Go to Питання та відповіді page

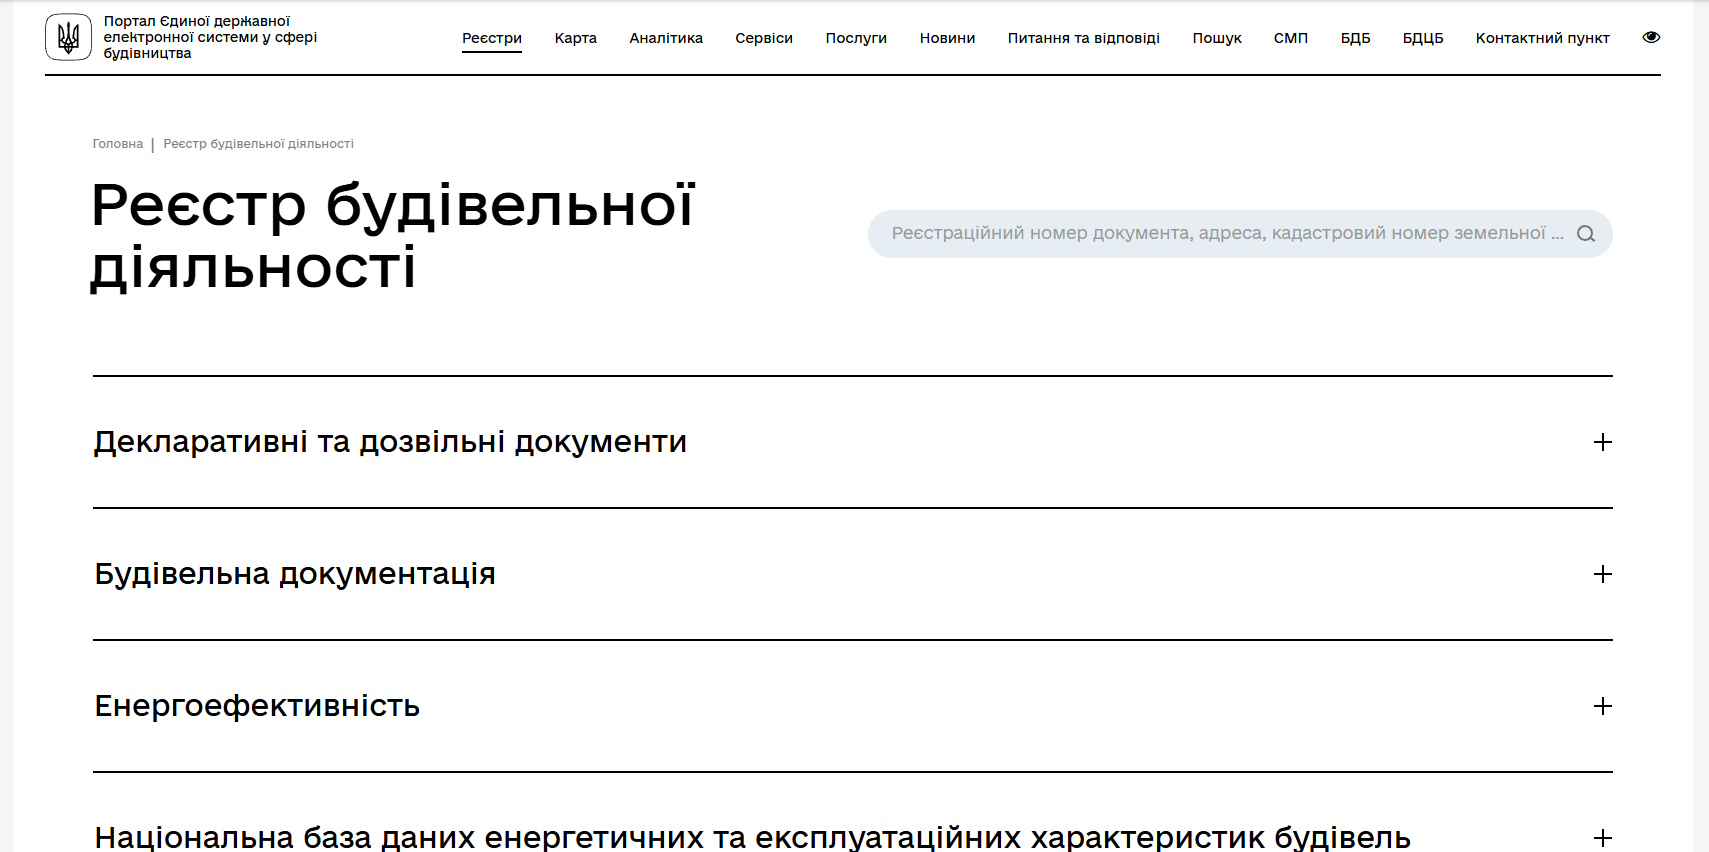[1084, 38]
